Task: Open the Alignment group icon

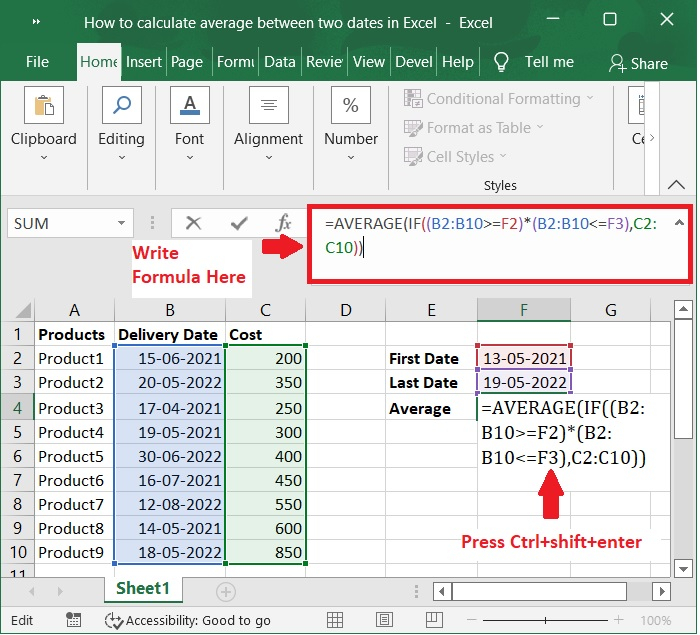Action: point(268,107)
